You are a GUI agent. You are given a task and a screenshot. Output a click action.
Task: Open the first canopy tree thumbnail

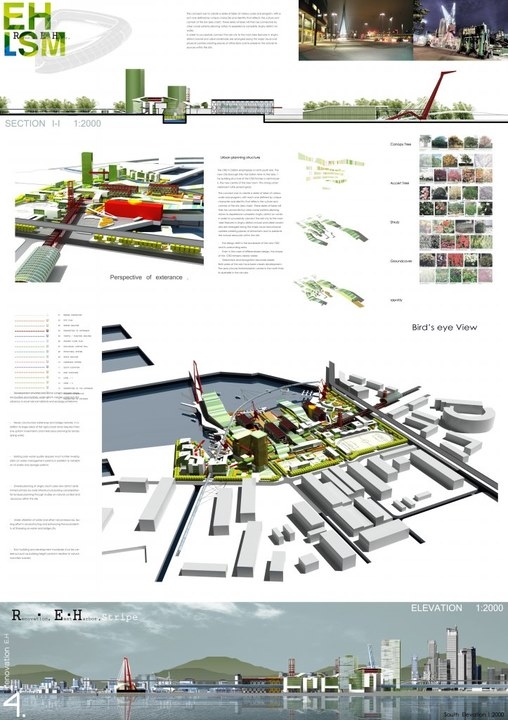click(x=425, y=141)
